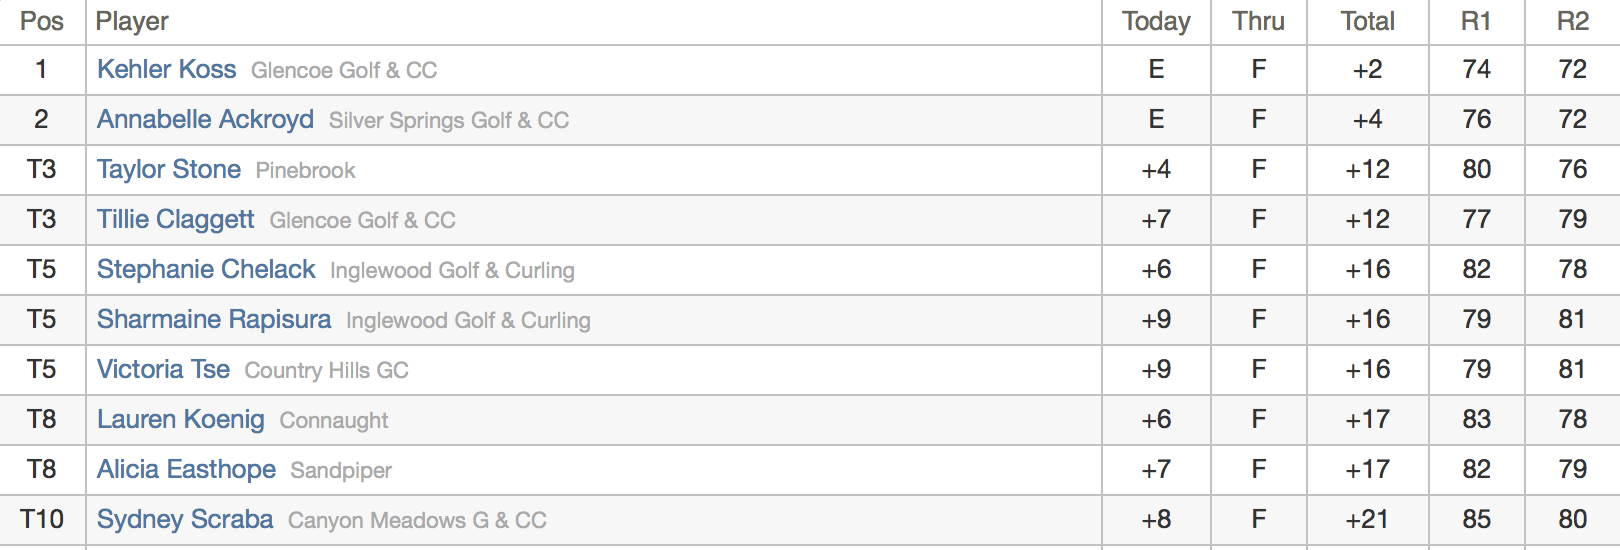Select Tillie Claggett player link
This screenshot has height=550, width=1620.
[175, 219]
